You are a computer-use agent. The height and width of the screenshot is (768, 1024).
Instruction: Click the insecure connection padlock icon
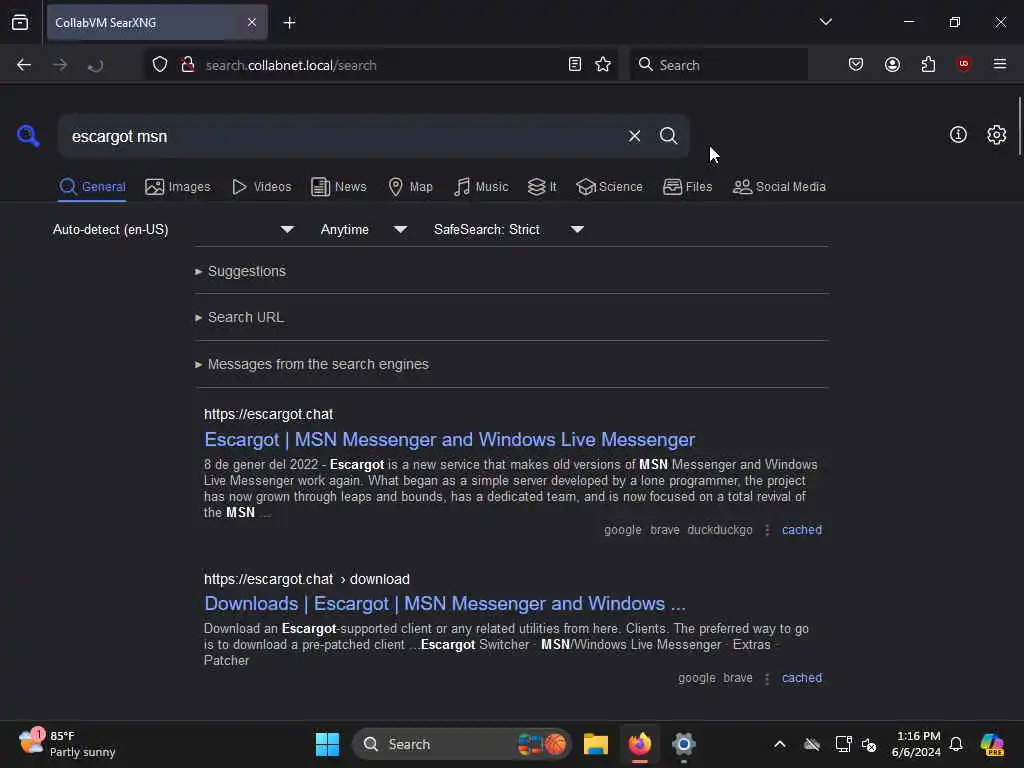[187, 65]
